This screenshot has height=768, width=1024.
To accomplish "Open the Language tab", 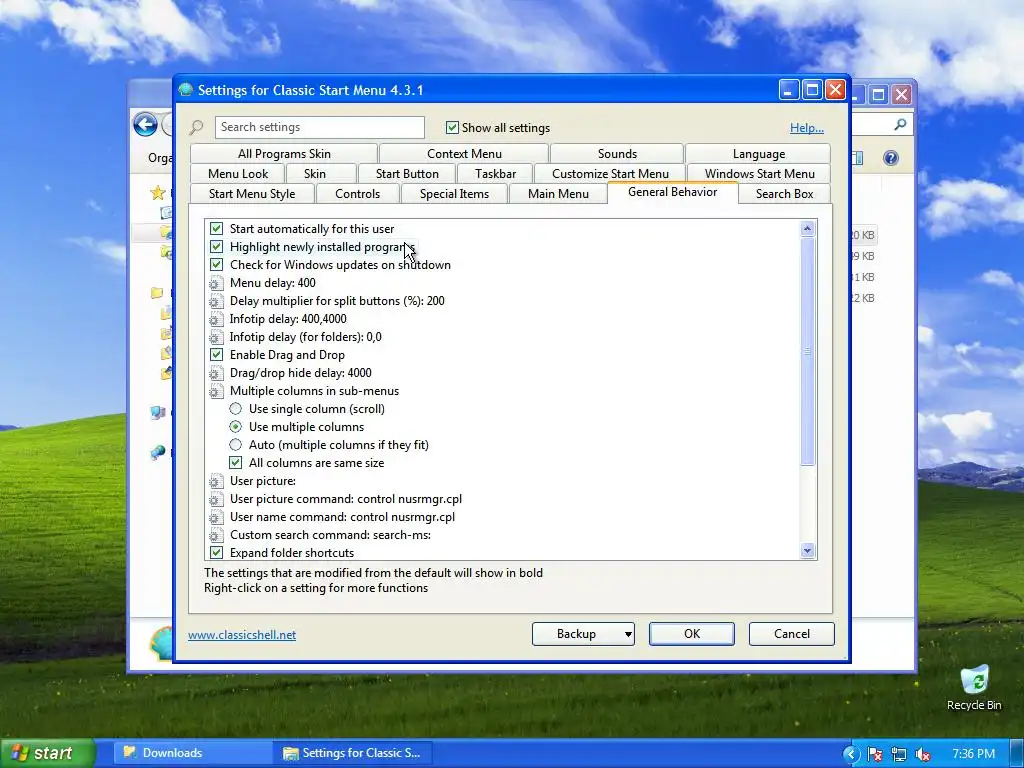I will tap(758, 153).
